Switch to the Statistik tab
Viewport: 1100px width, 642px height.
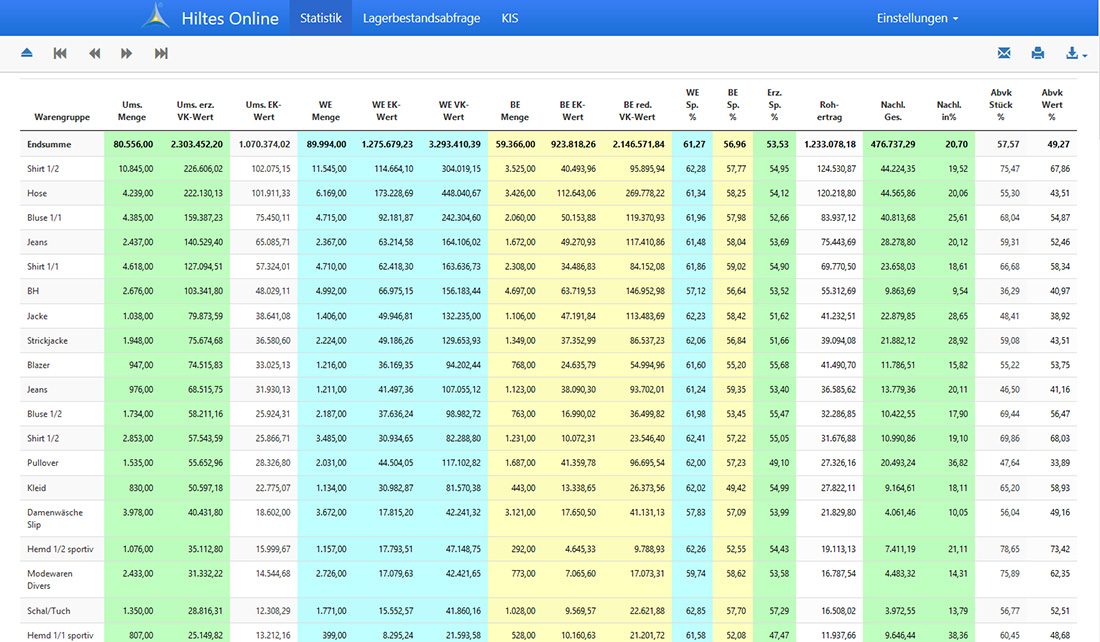coord(320,18)
